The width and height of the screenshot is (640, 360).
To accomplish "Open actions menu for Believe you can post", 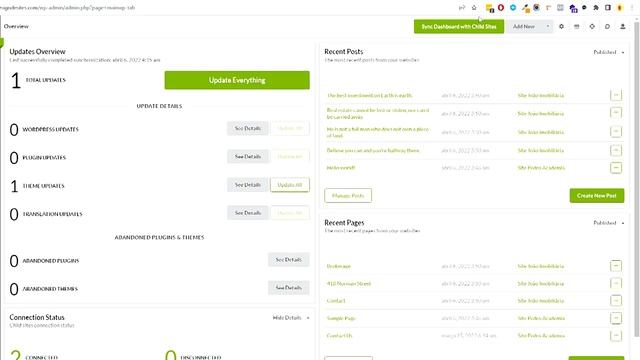I will point(616,150).
